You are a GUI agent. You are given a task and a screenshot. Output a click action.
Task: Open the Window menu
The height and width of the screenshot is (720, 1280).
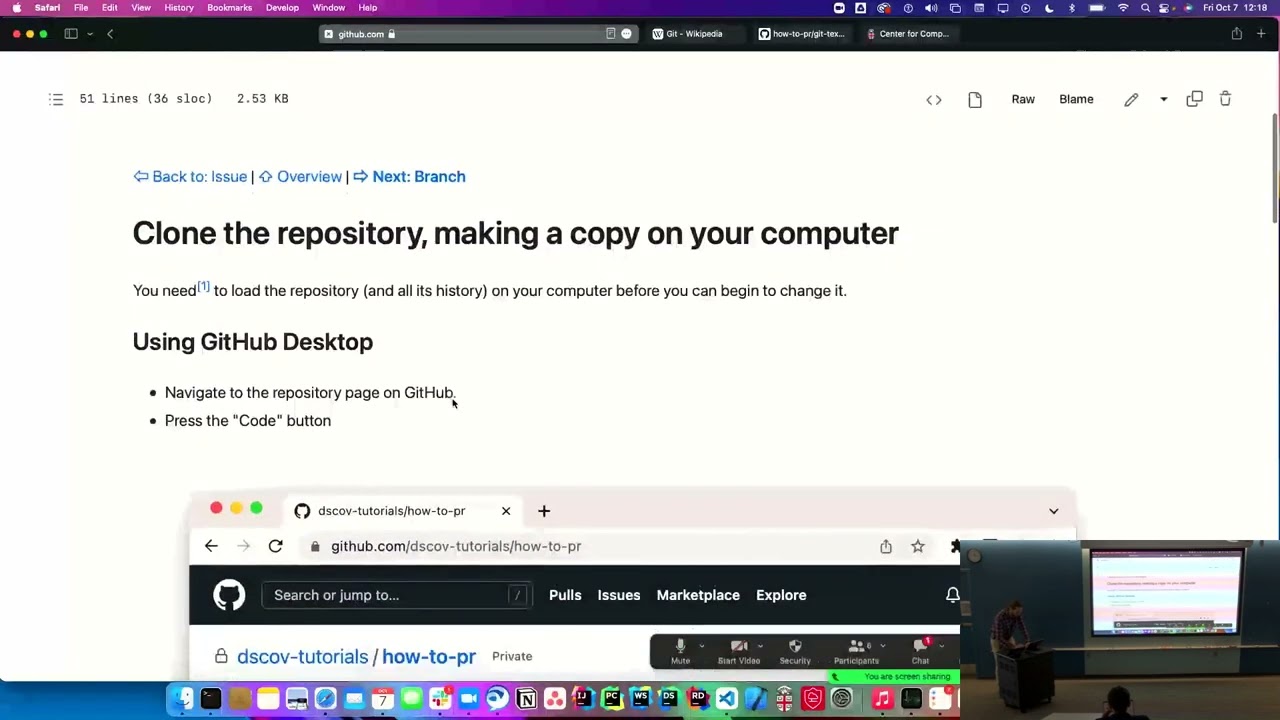(329, 8)
